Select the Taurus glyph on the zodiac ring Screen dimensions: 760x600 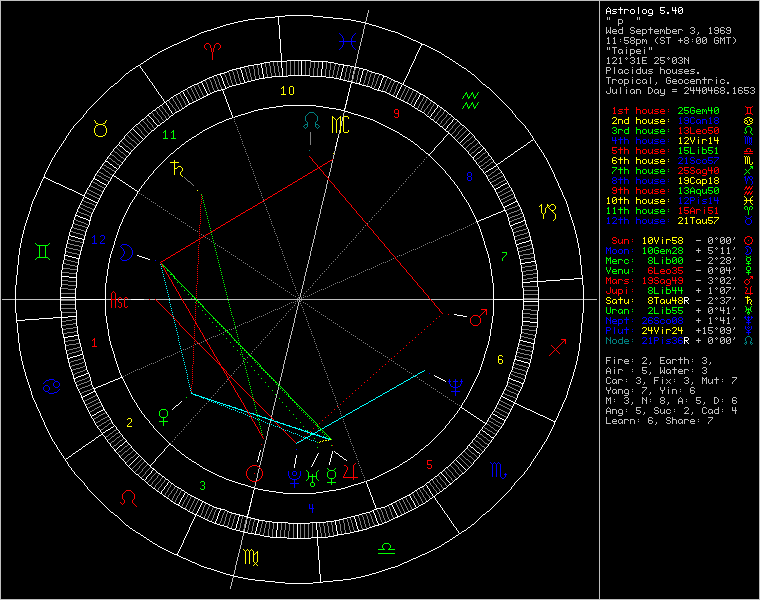tap(100, 129)
